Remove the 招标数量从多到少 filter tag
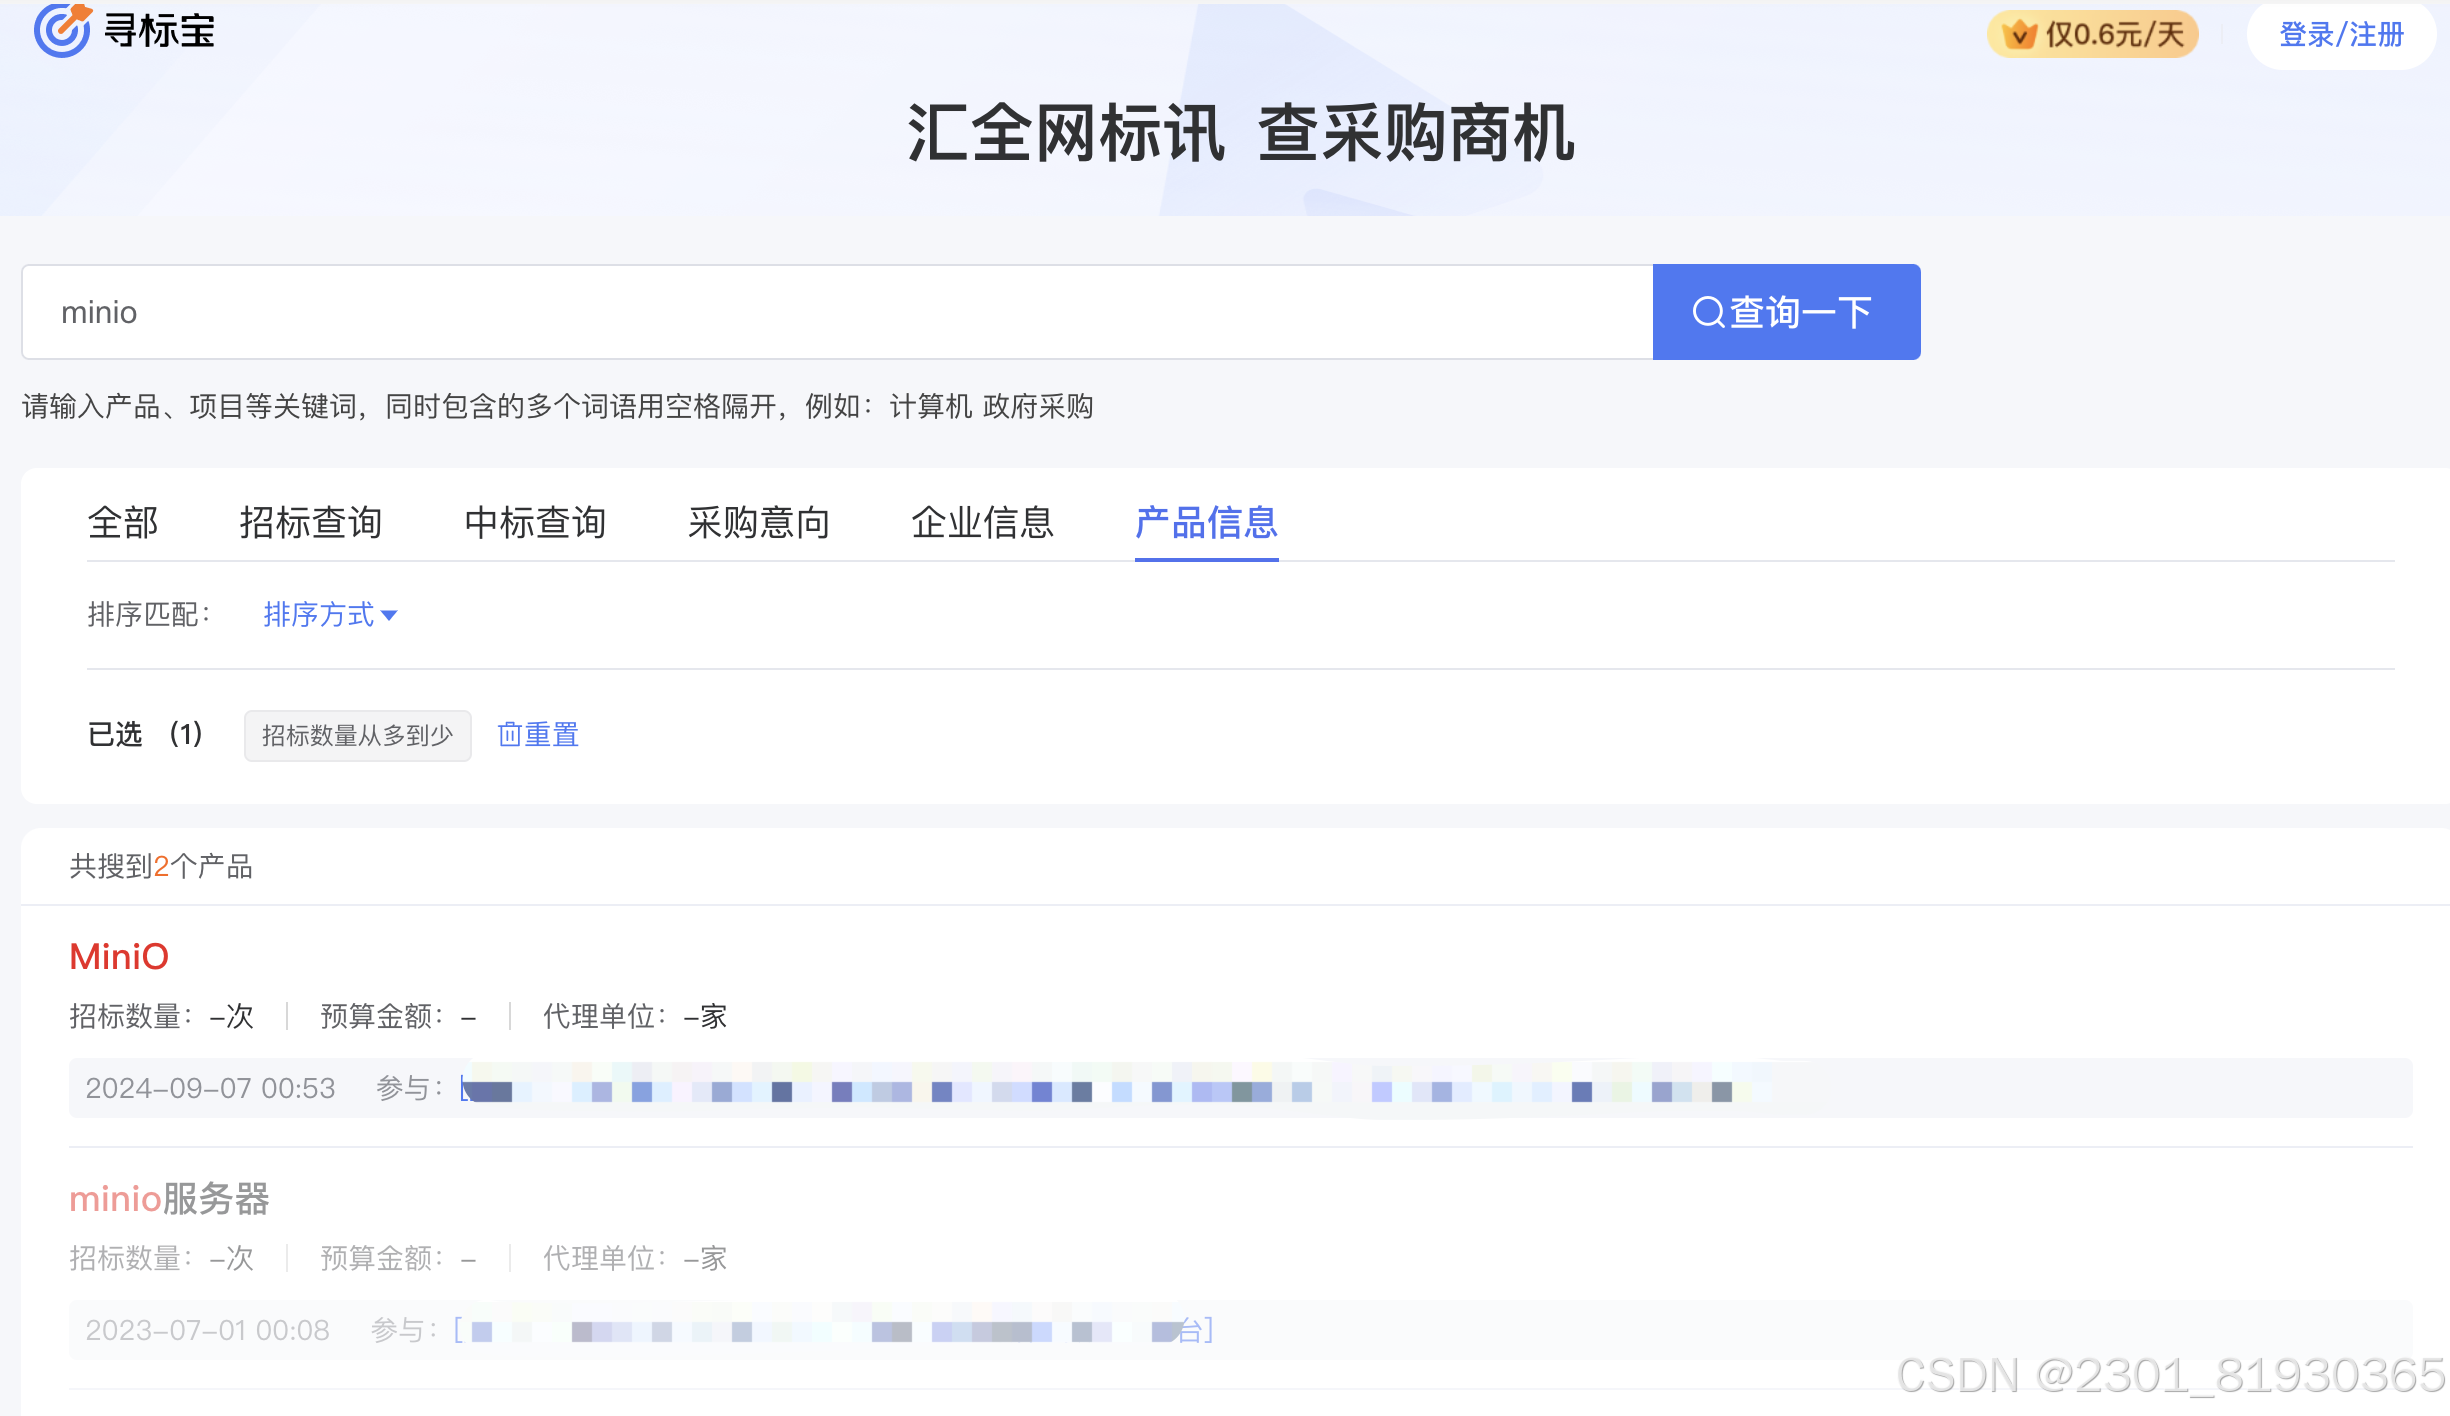2450x1416 pixels. pos(358,736)
